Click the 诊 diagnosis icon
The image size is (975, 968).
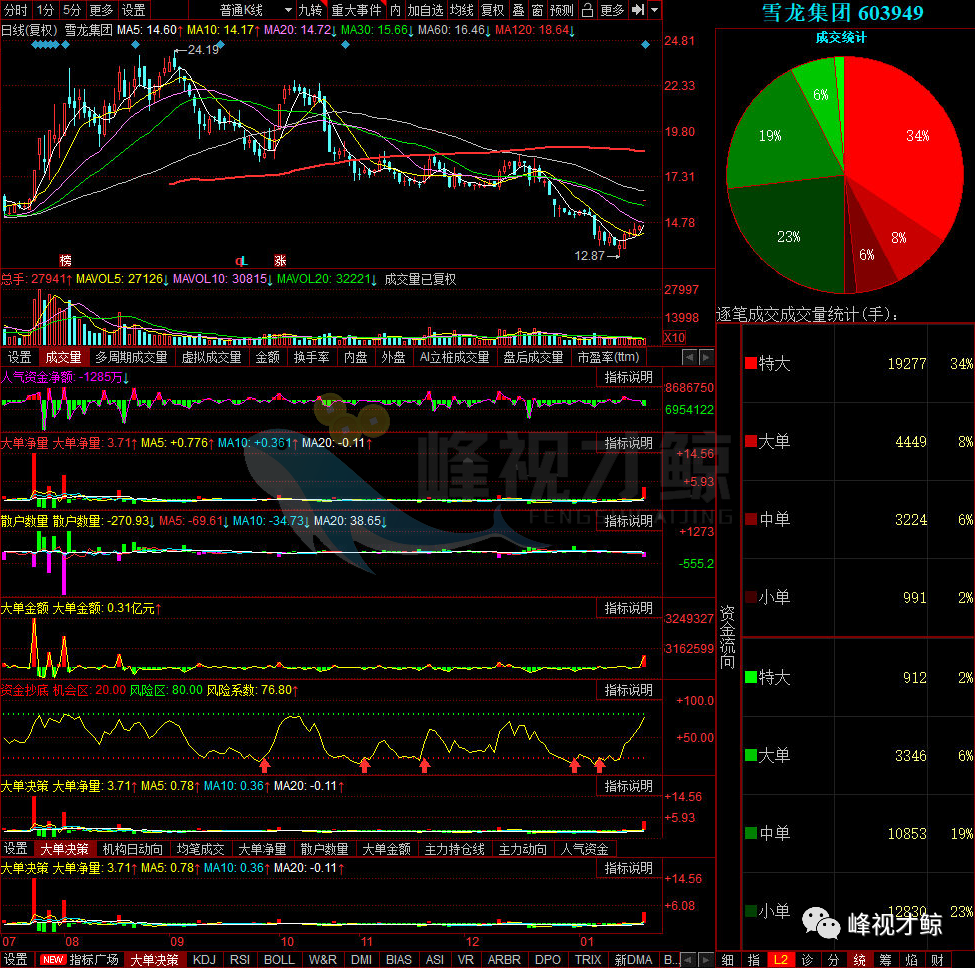(x=807, y=960)
